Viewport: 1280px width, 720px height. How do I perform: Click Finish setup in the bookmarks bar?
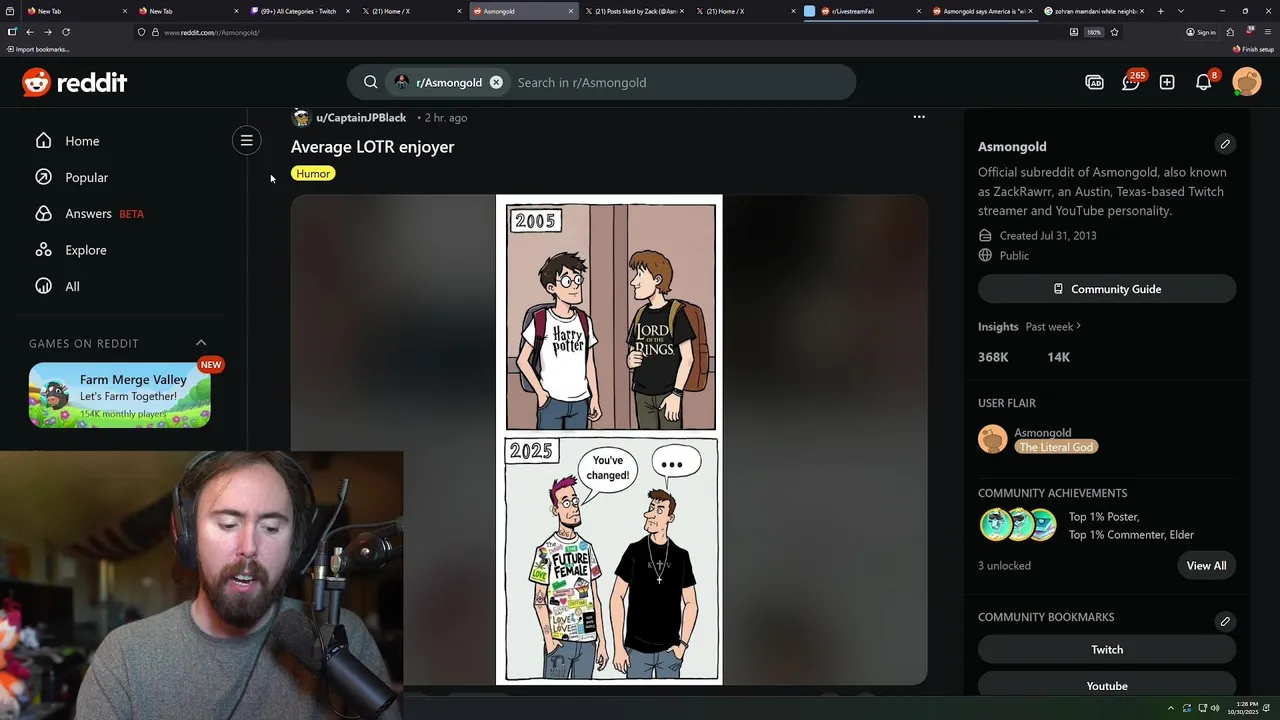tap(1253, 49)
